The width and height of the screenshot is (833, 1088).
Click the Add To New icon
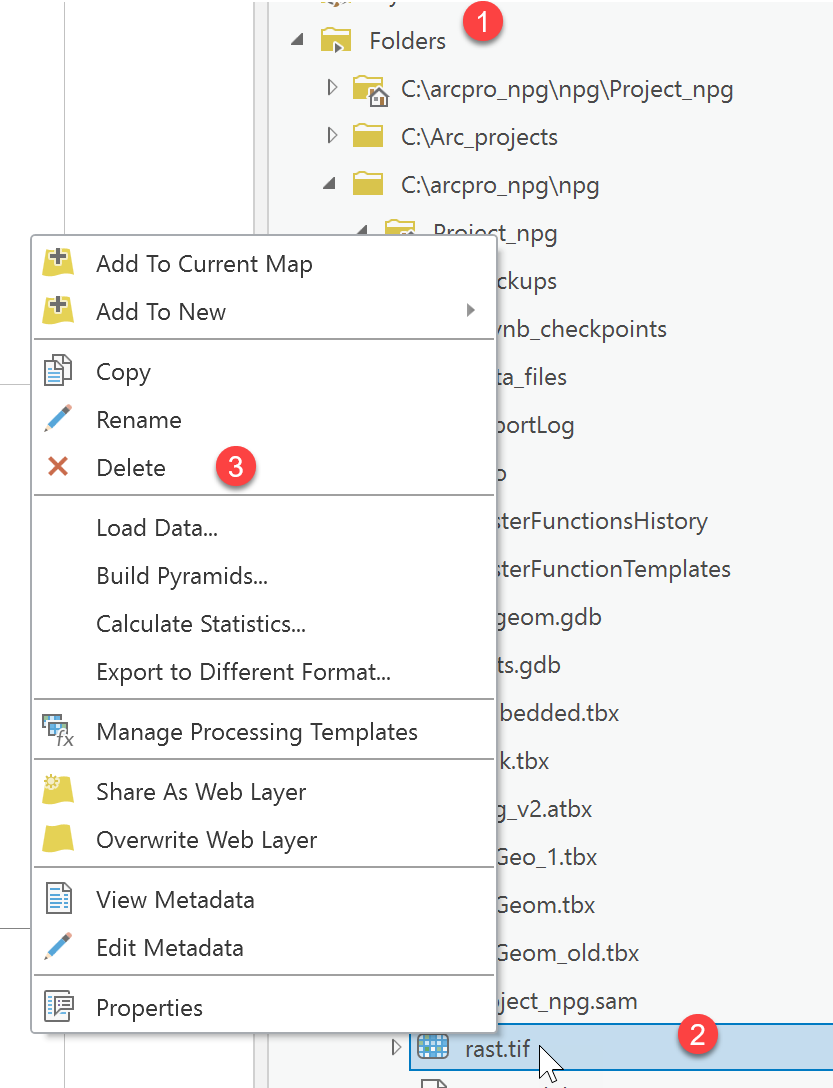pos(58,311)
